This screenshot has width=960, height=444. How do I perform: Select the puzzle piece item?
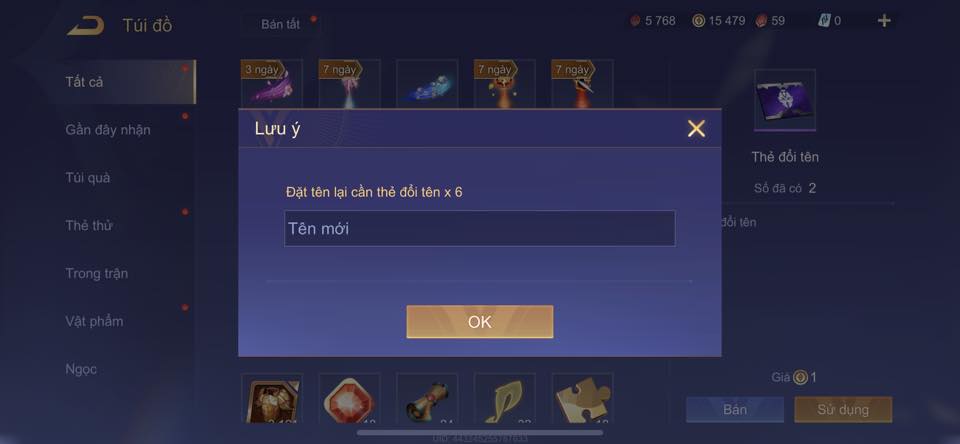582,398
